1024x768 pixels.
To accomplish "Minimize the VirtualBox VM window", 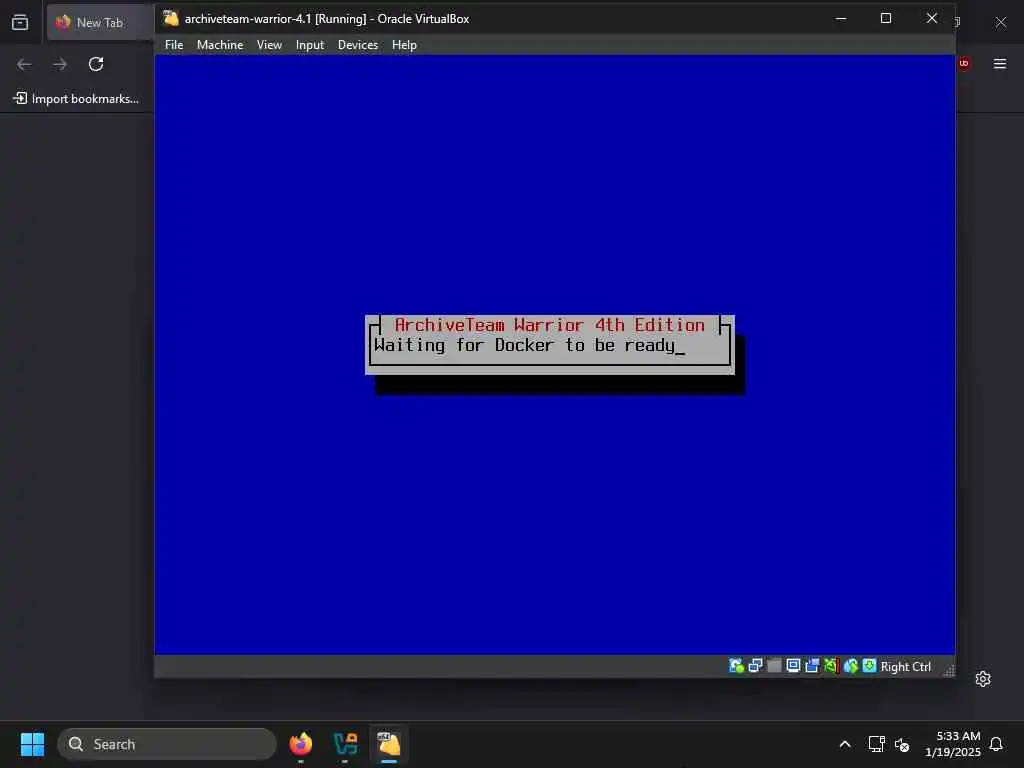I will (841, 18).
